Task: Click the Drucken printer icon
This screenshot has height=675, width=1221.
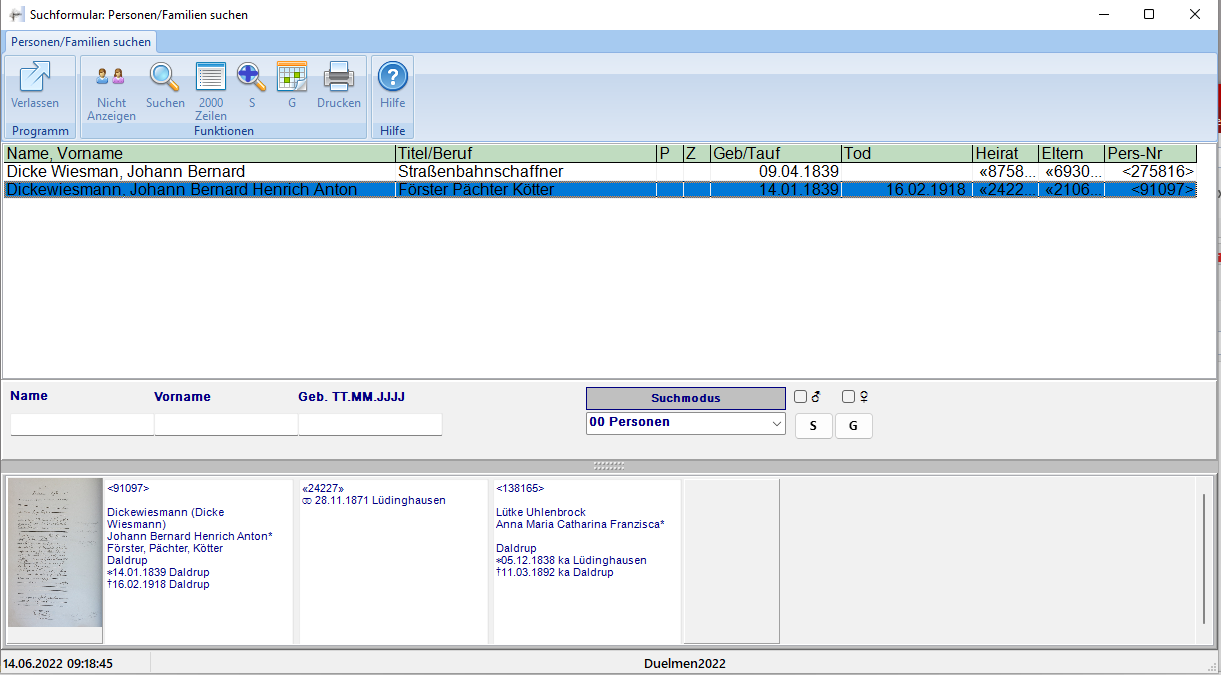Action: [339, 78]
